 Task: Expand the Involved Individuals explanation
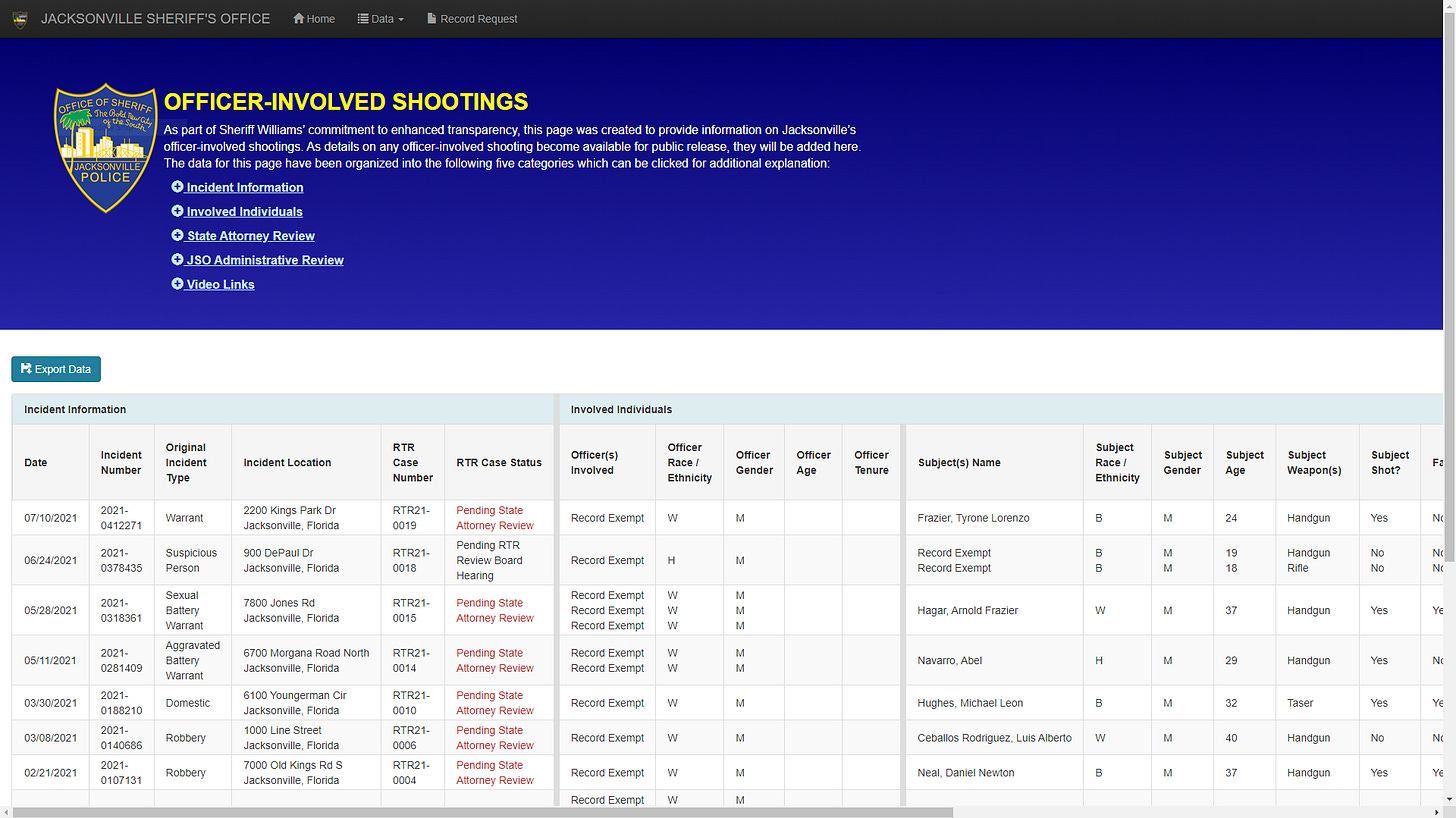tap(237, 211)
